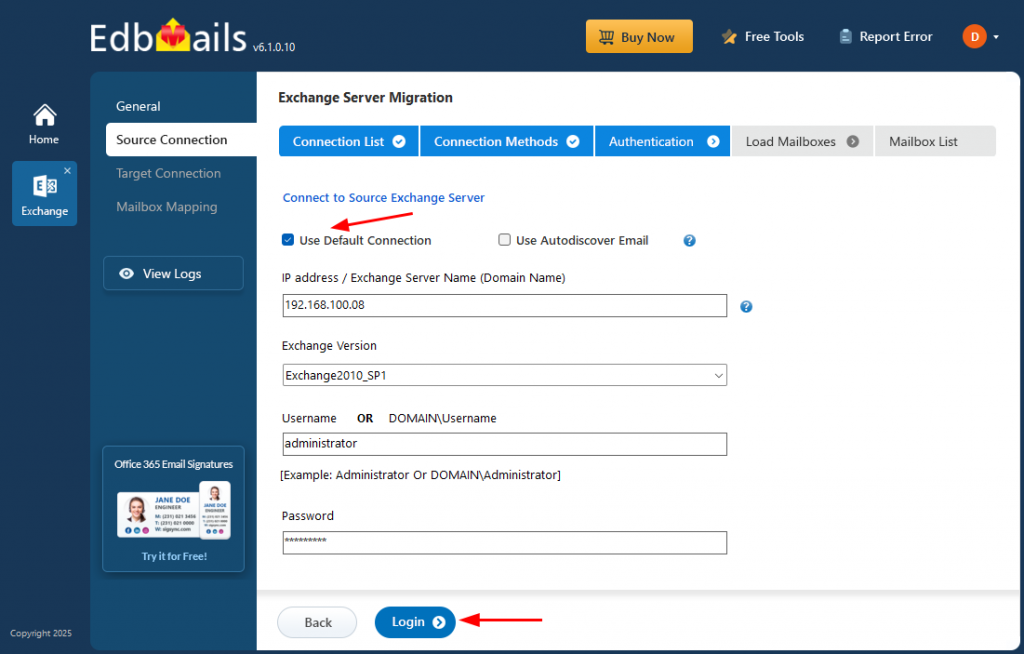Click the orange D user avatar
The height and width of the screenshot is (654, 1024).
coord(974,37)
